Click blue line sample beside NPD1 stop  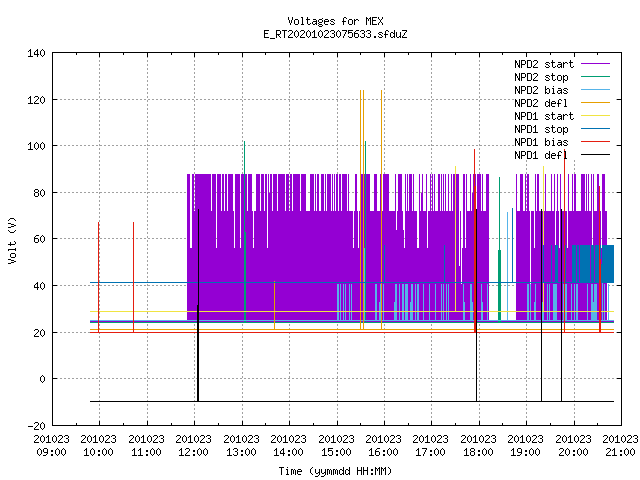(x=595, y=129)
